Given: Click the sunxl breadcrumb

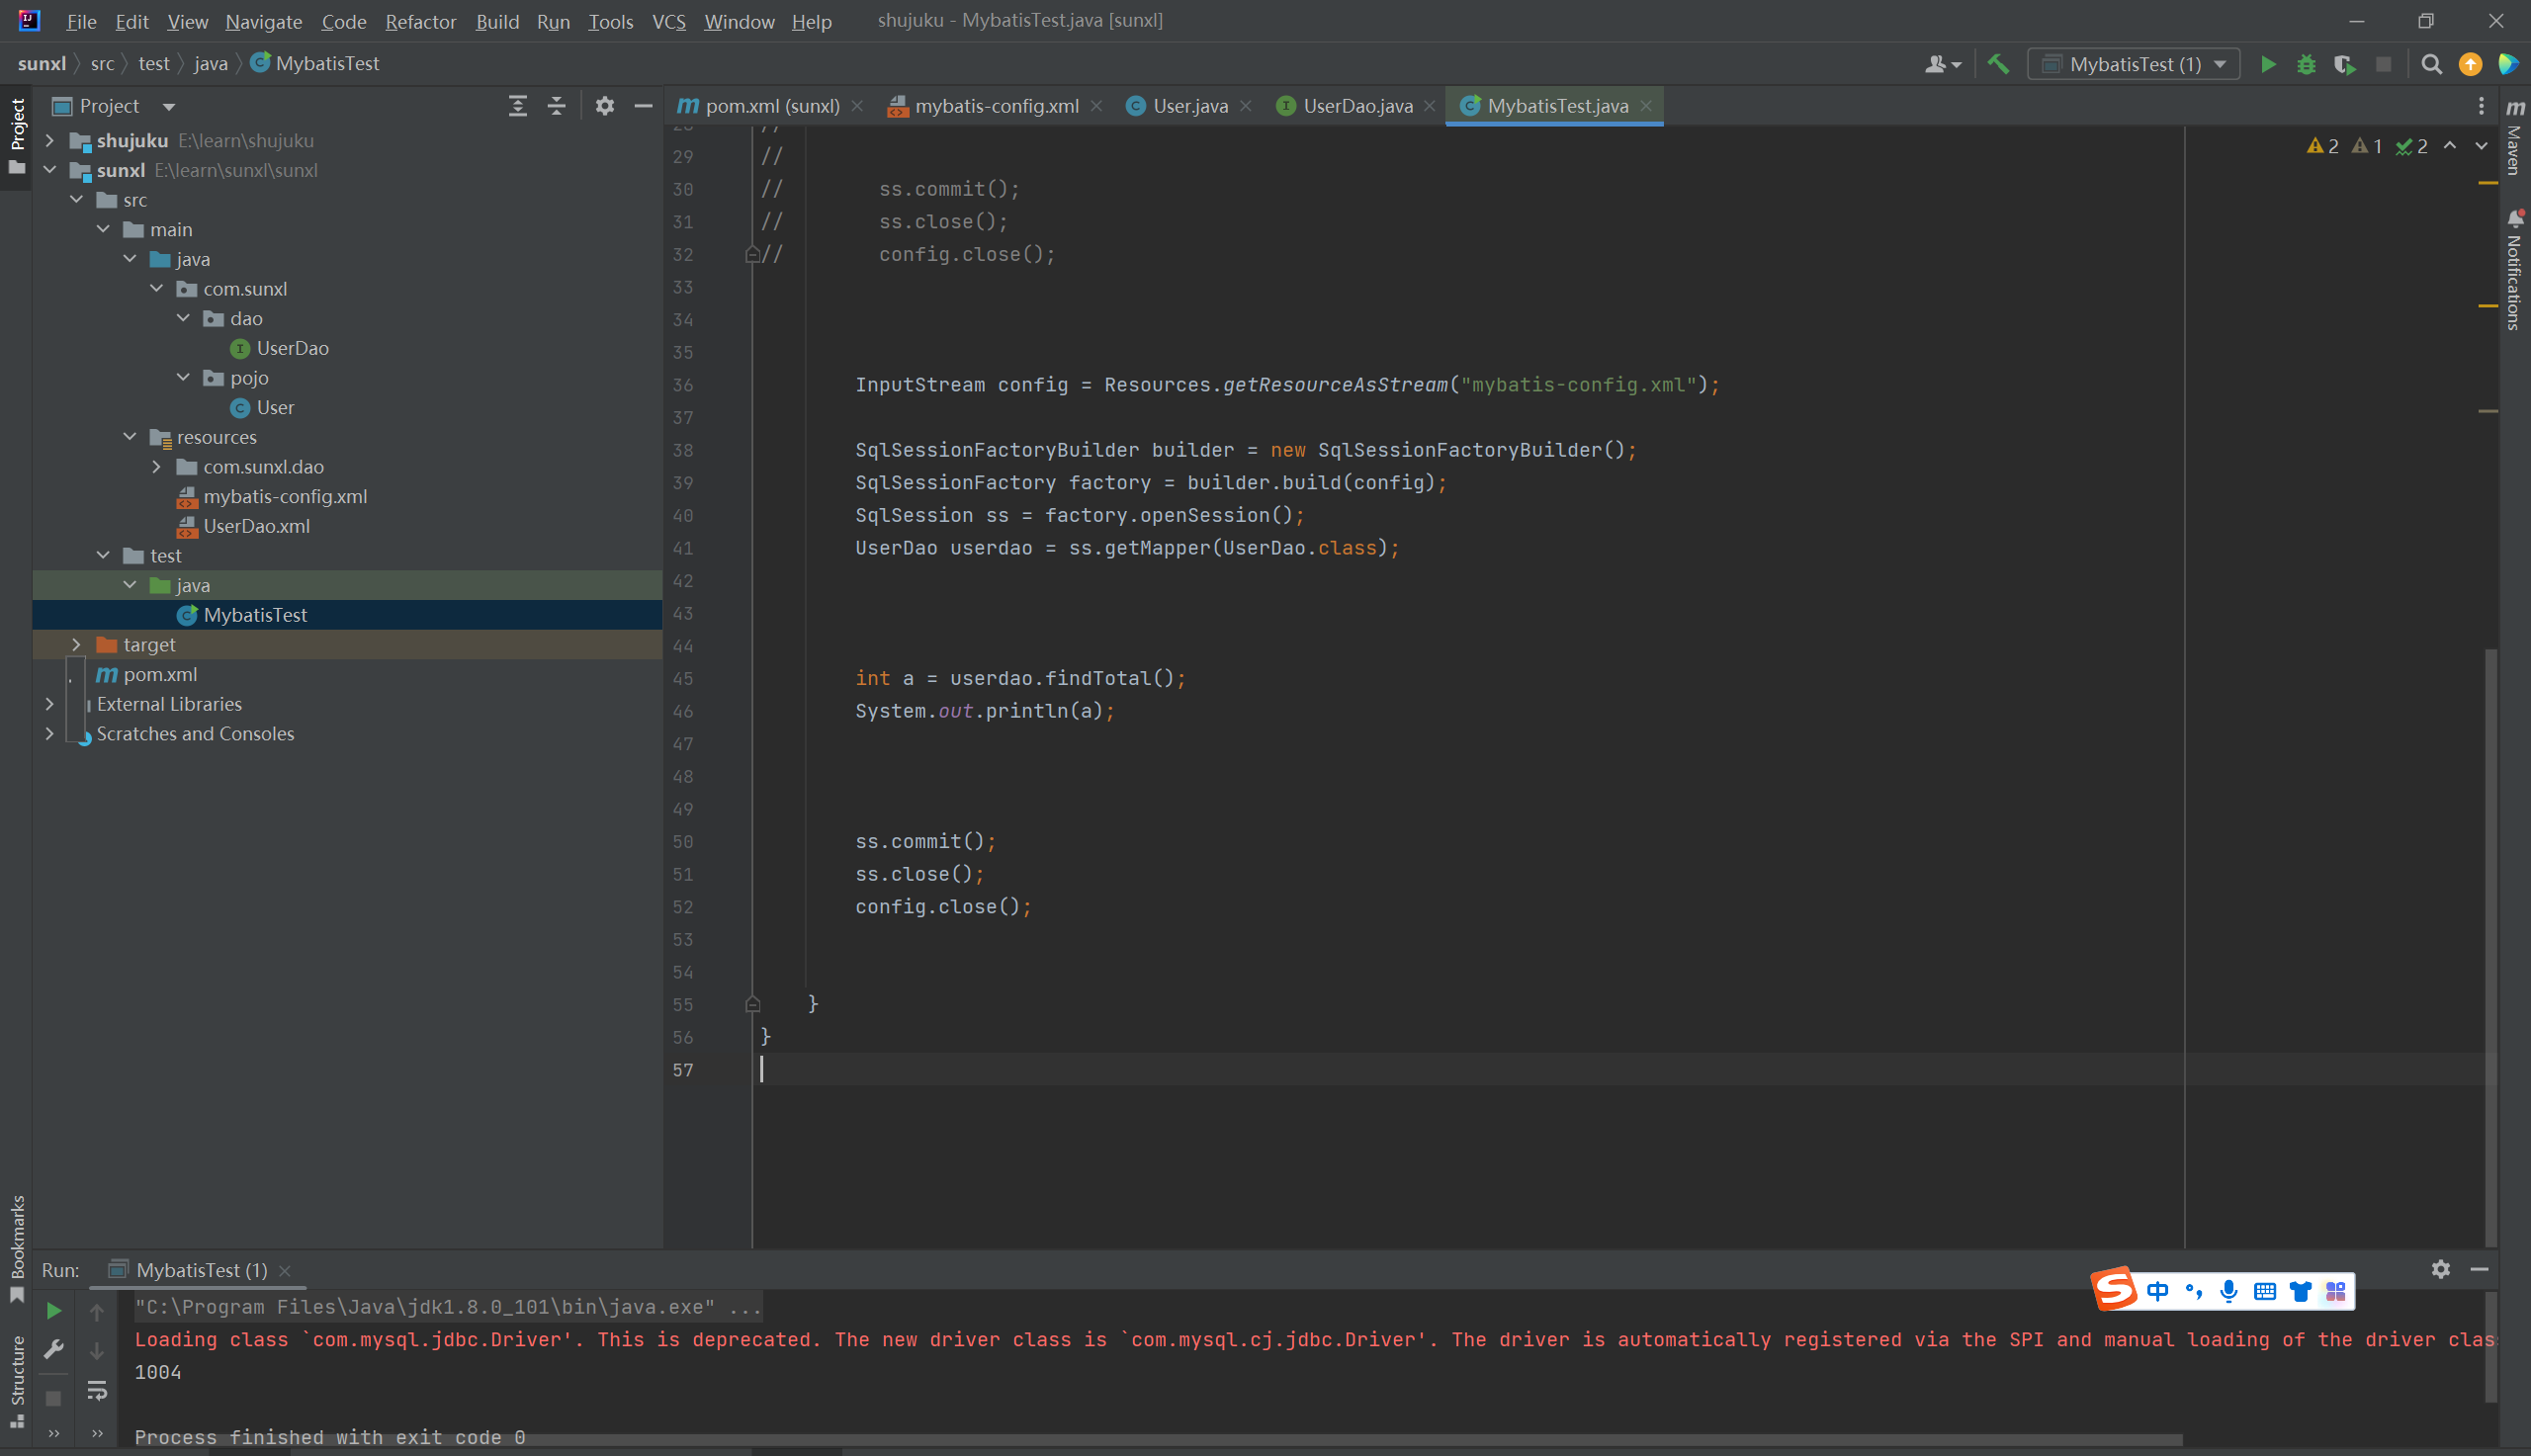Looking at the screenshot, I should (x=41, y=64).
